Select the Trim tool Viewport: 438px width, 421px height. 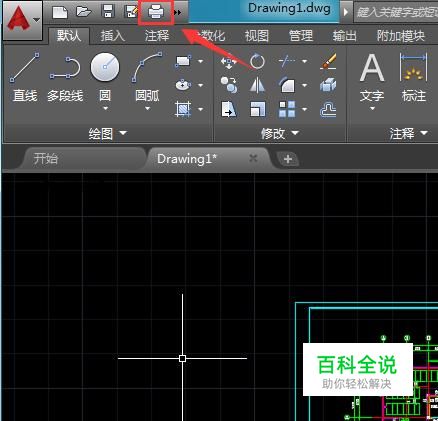[287, 61]
